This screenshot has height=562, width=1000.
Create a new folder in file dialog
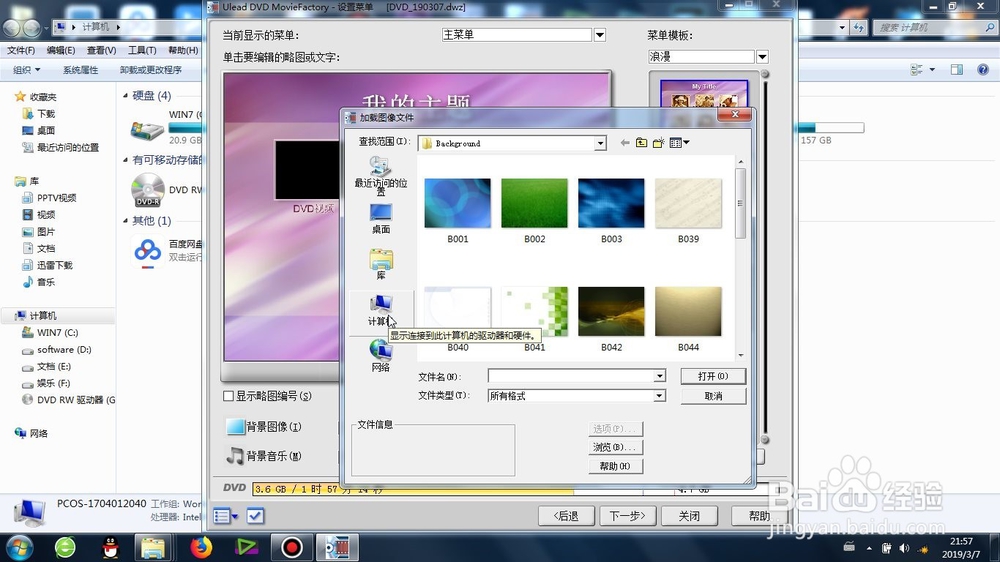coord(659,143)
